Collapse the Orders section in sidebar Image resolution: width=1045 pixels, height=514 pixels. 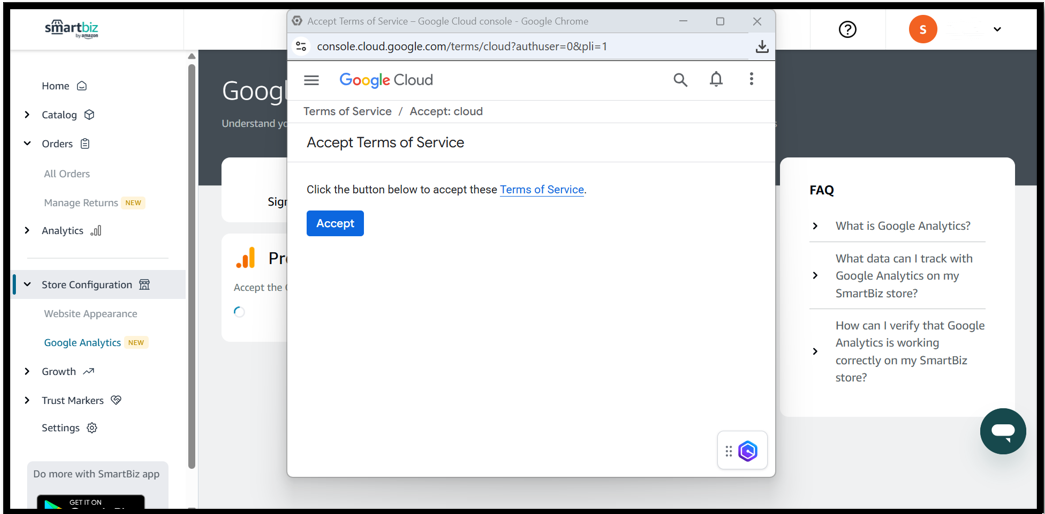point(27,144)
